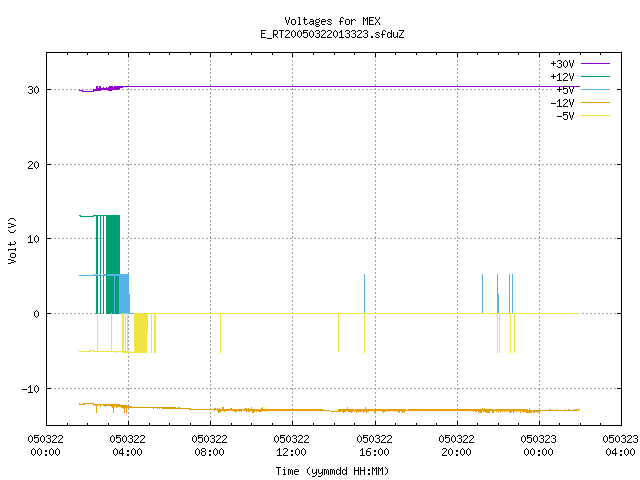Click the orange -12V legend line sample
The height and width of the screenshot is (480, 640).
595,102
